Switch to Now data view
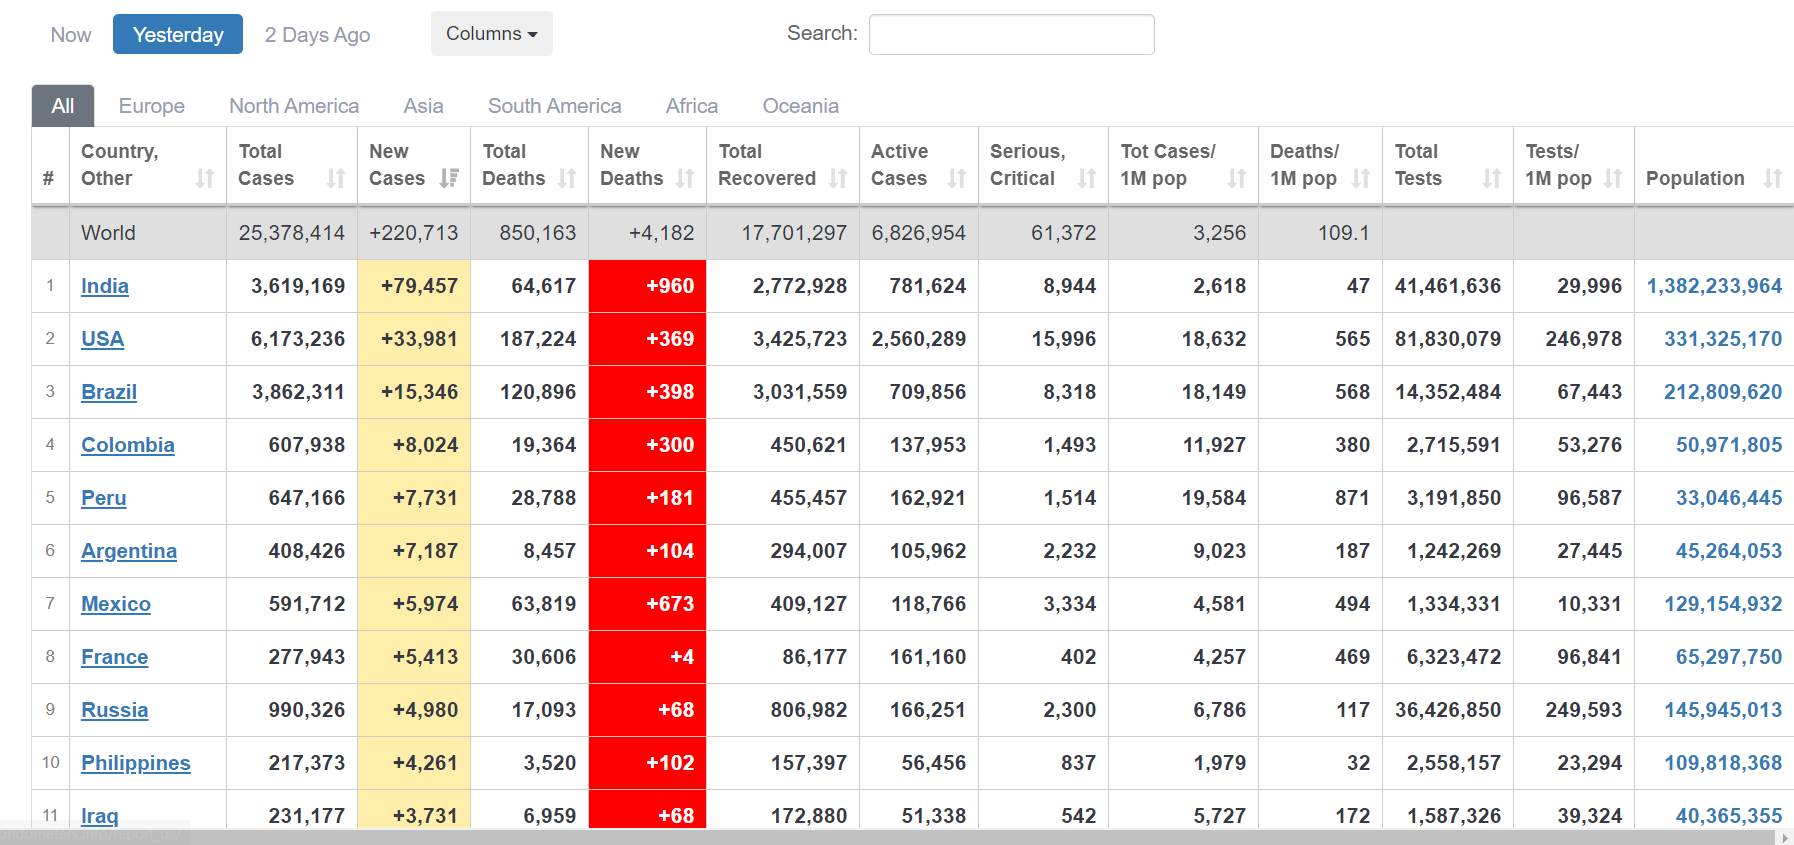Image resolution: width=1794 pixels, height=845 pixels. coord(71,35)
